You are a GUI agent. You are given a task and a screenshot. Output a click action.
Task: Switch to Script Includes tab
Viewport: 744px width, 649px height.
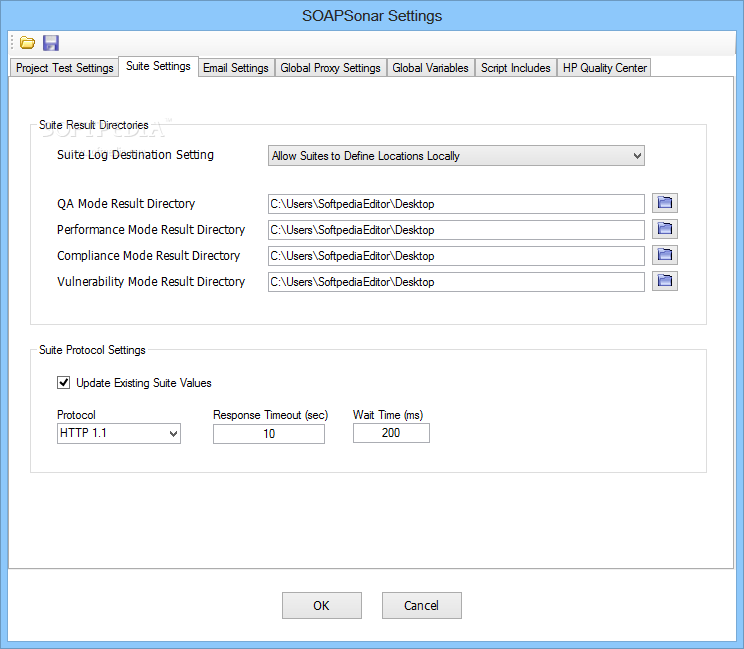coord(515,68)
